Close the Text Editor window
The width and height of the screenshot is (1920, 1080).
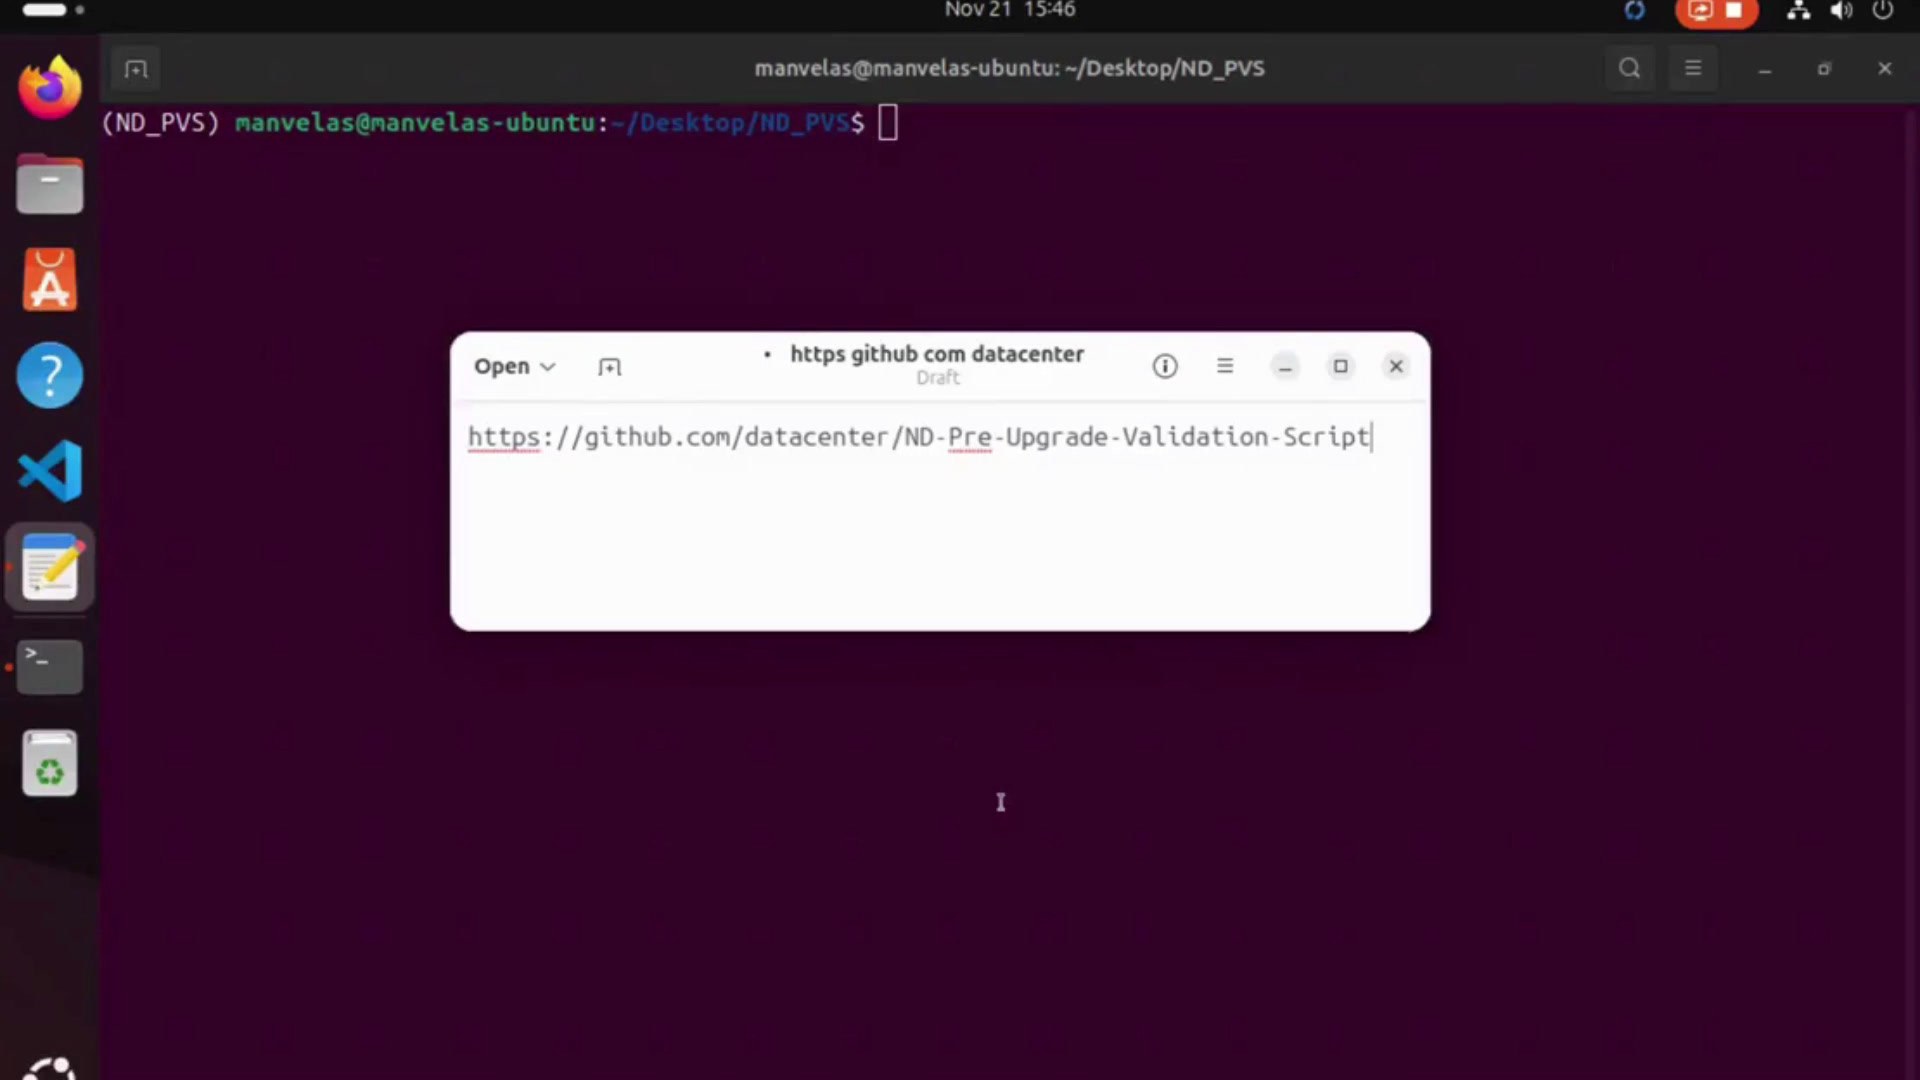[x=1396, y=367]
